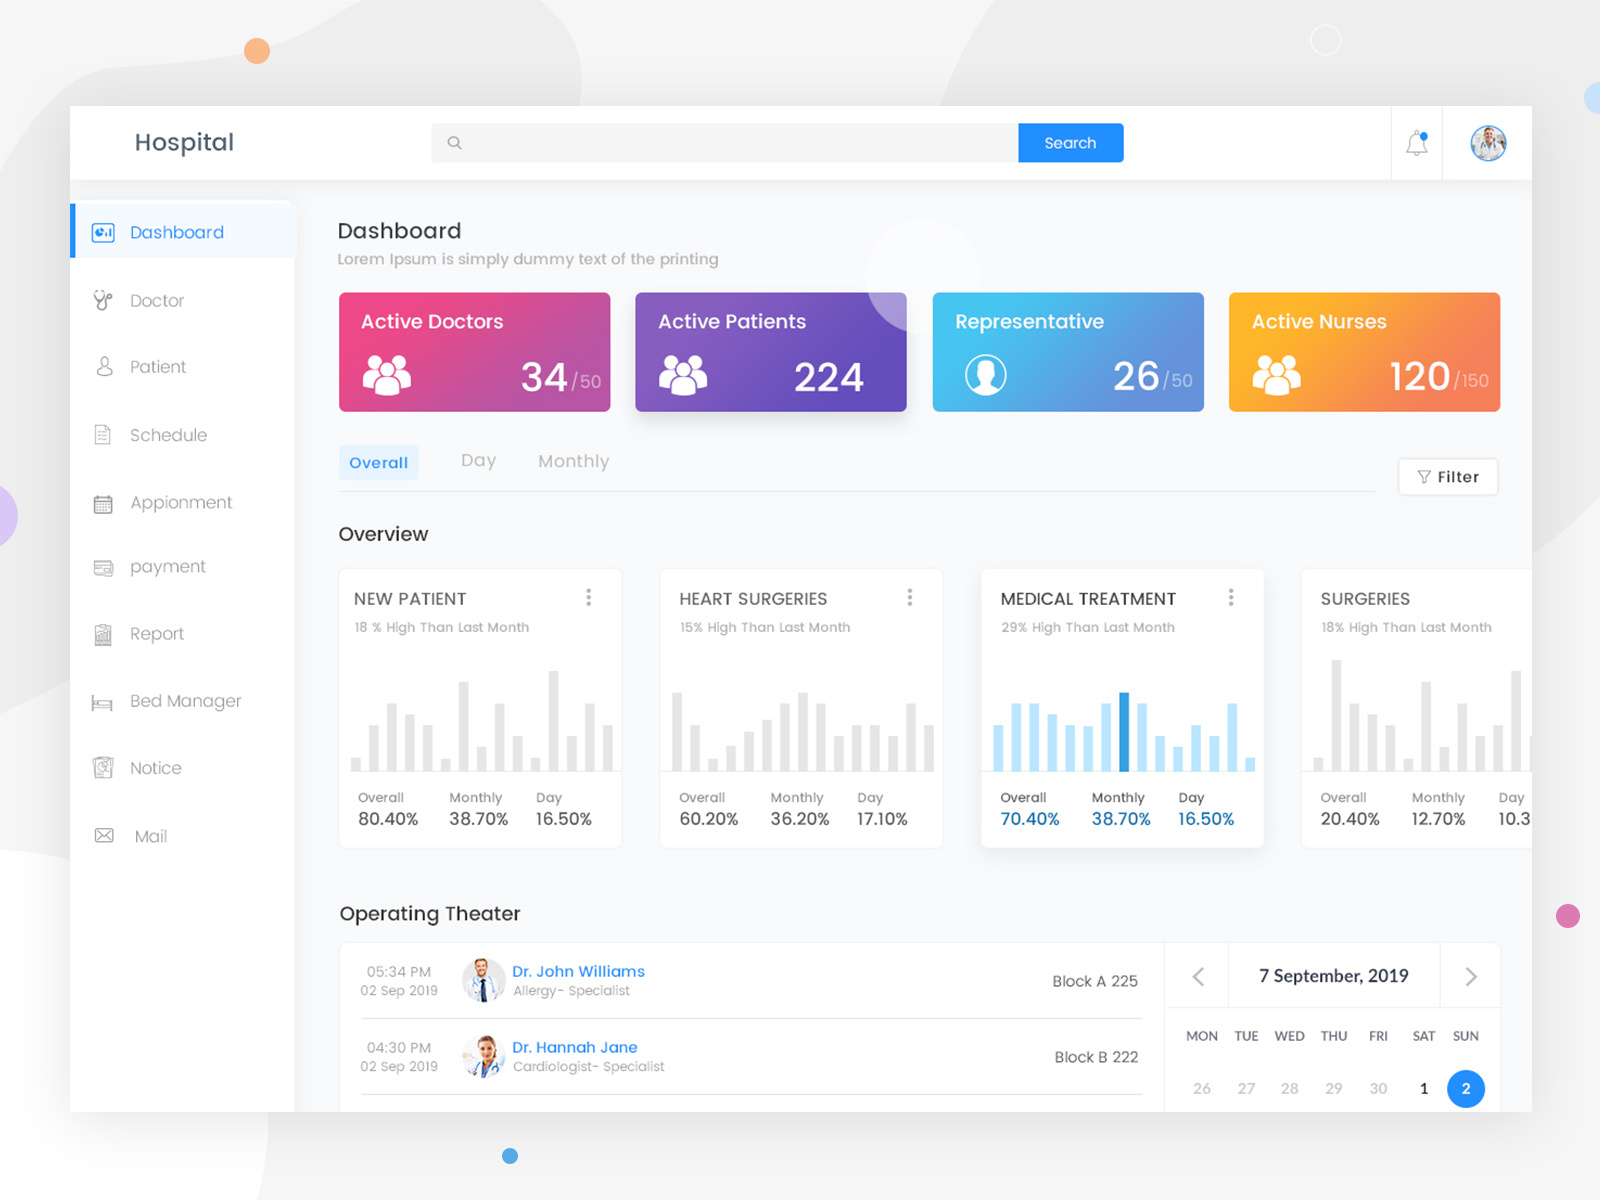The image size is (1600, 1200).
Task: Click the profile avatar in the header
Action: click(x=1488, y=143)
